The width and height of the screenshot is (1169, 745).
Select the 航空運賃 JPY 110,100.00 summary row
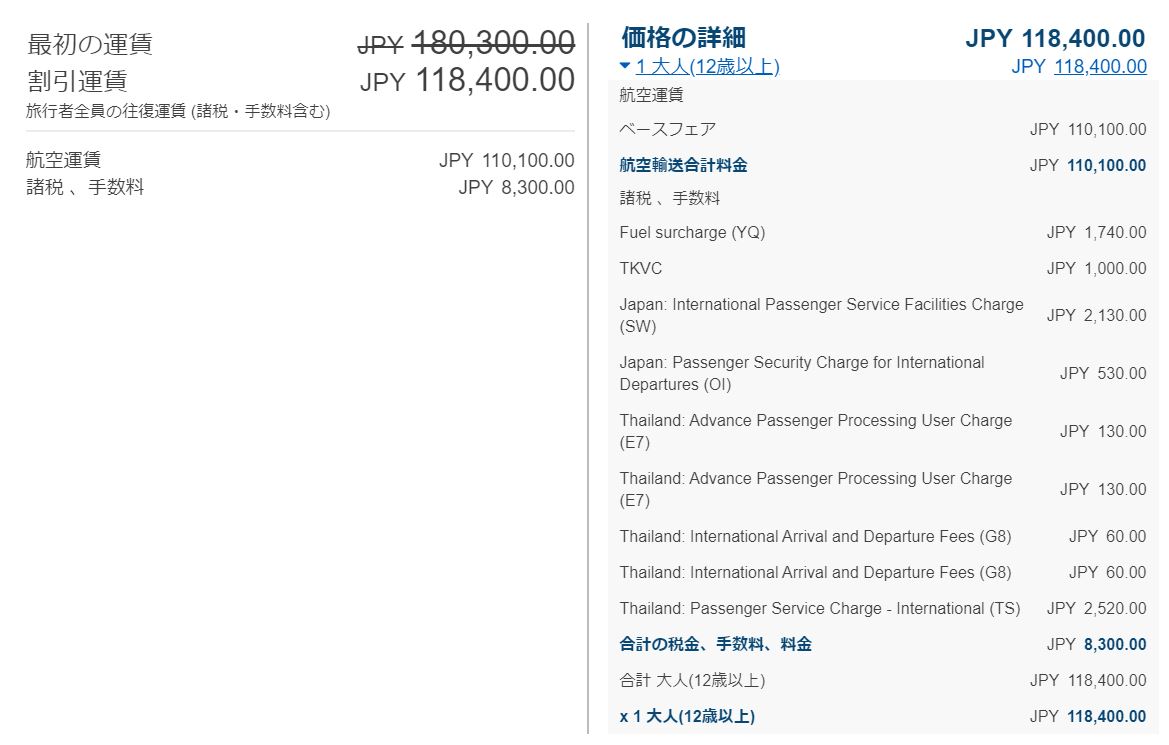[300, 160]
